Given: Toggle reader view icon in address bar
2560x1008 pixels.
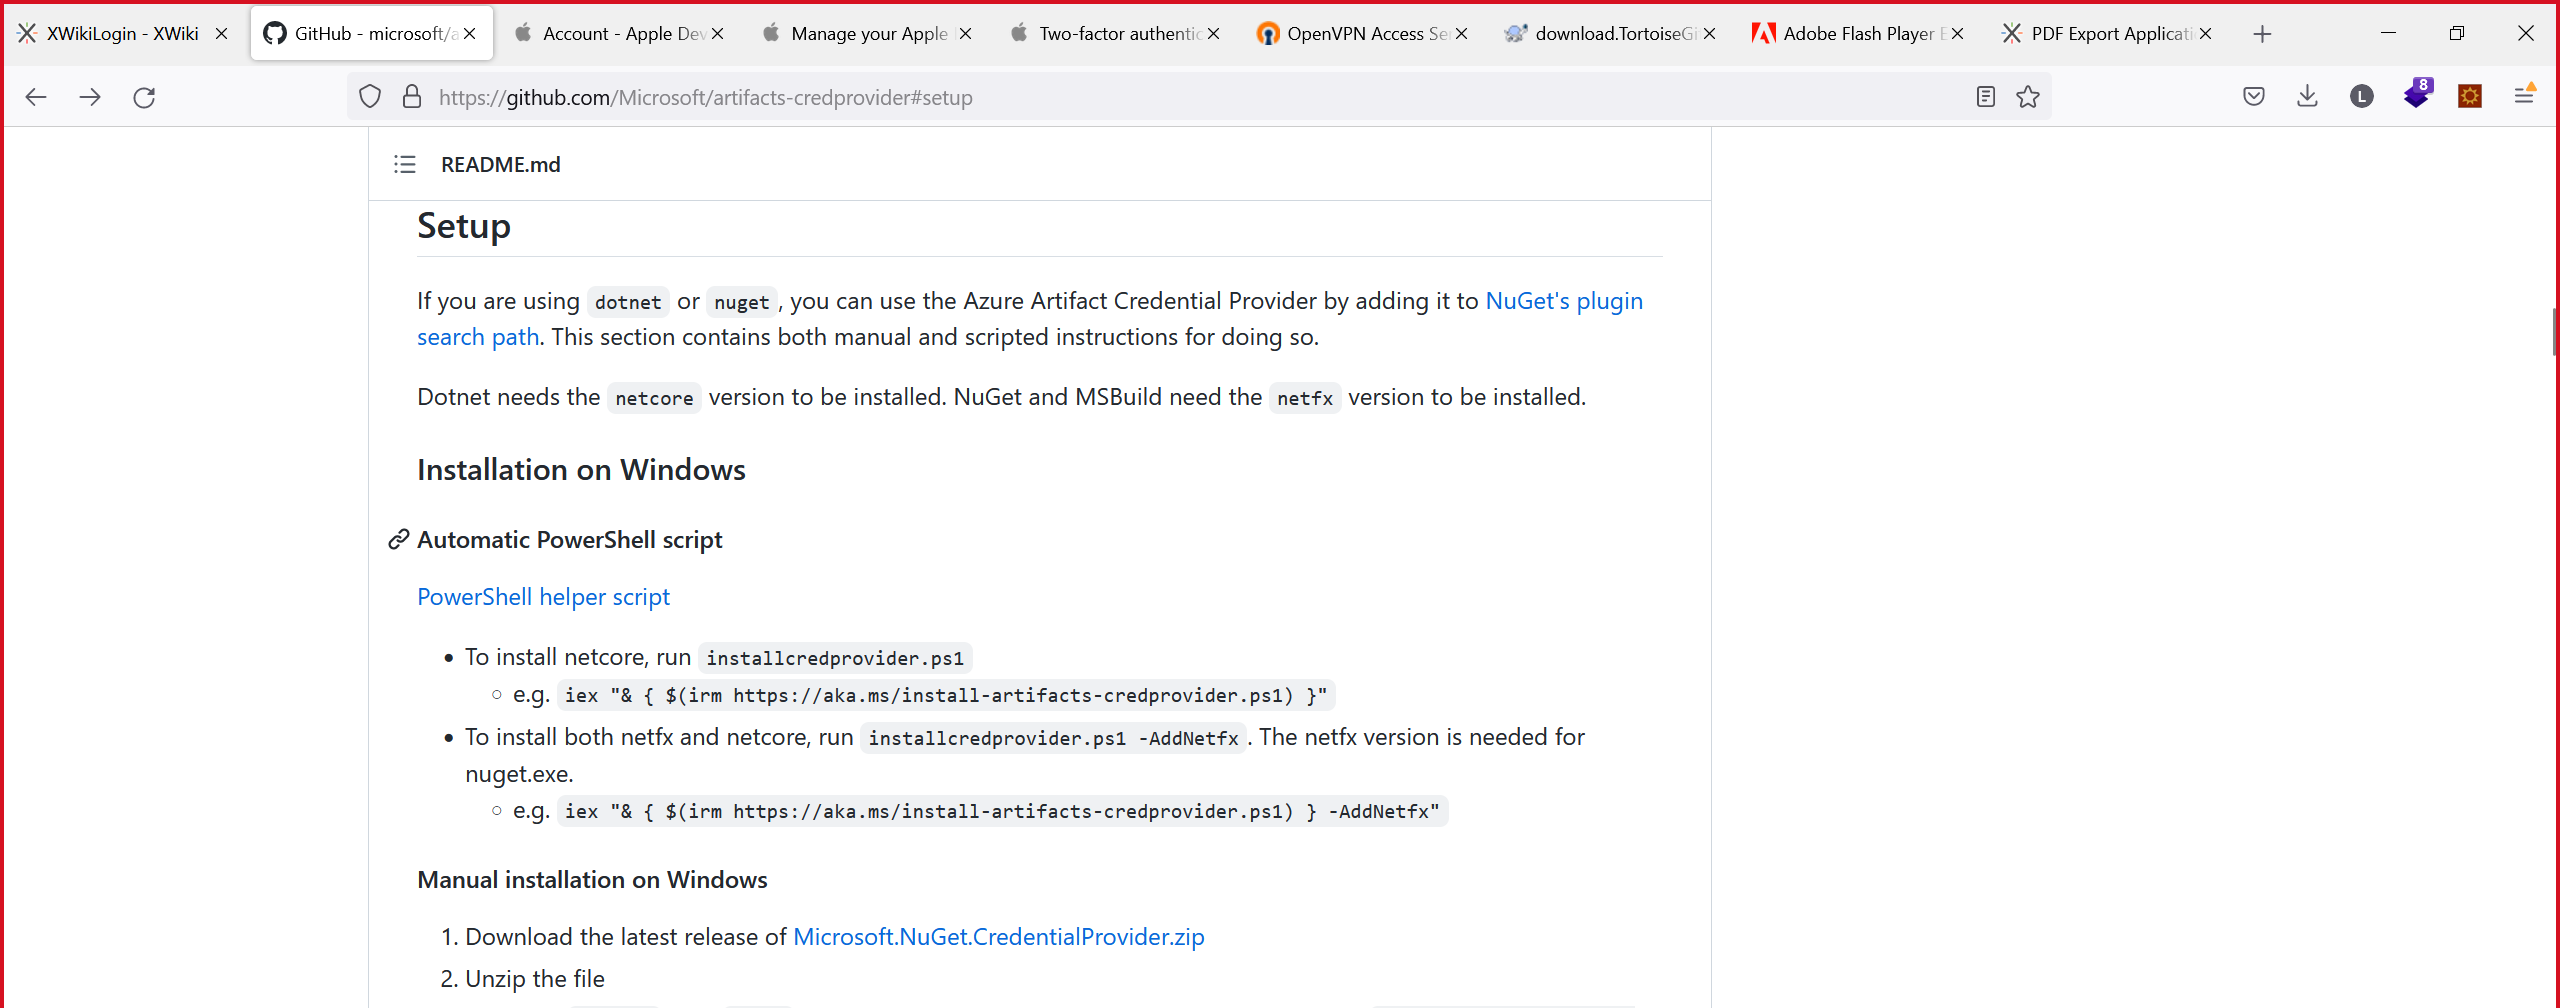Looking at the screenshot, I should pos(1986,97).
